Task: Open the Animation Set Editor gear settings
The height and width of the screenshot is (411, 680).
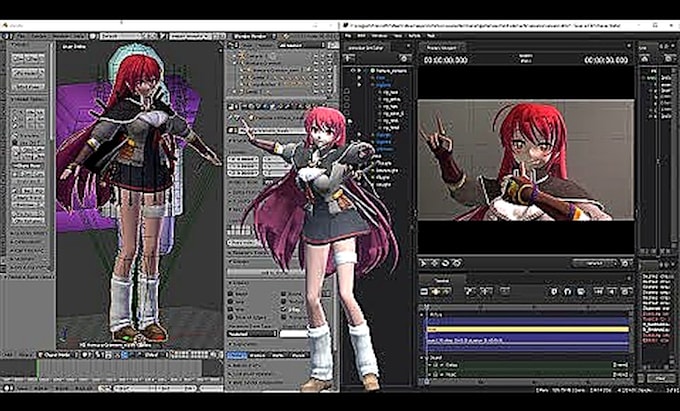Action: coord(404,59)
